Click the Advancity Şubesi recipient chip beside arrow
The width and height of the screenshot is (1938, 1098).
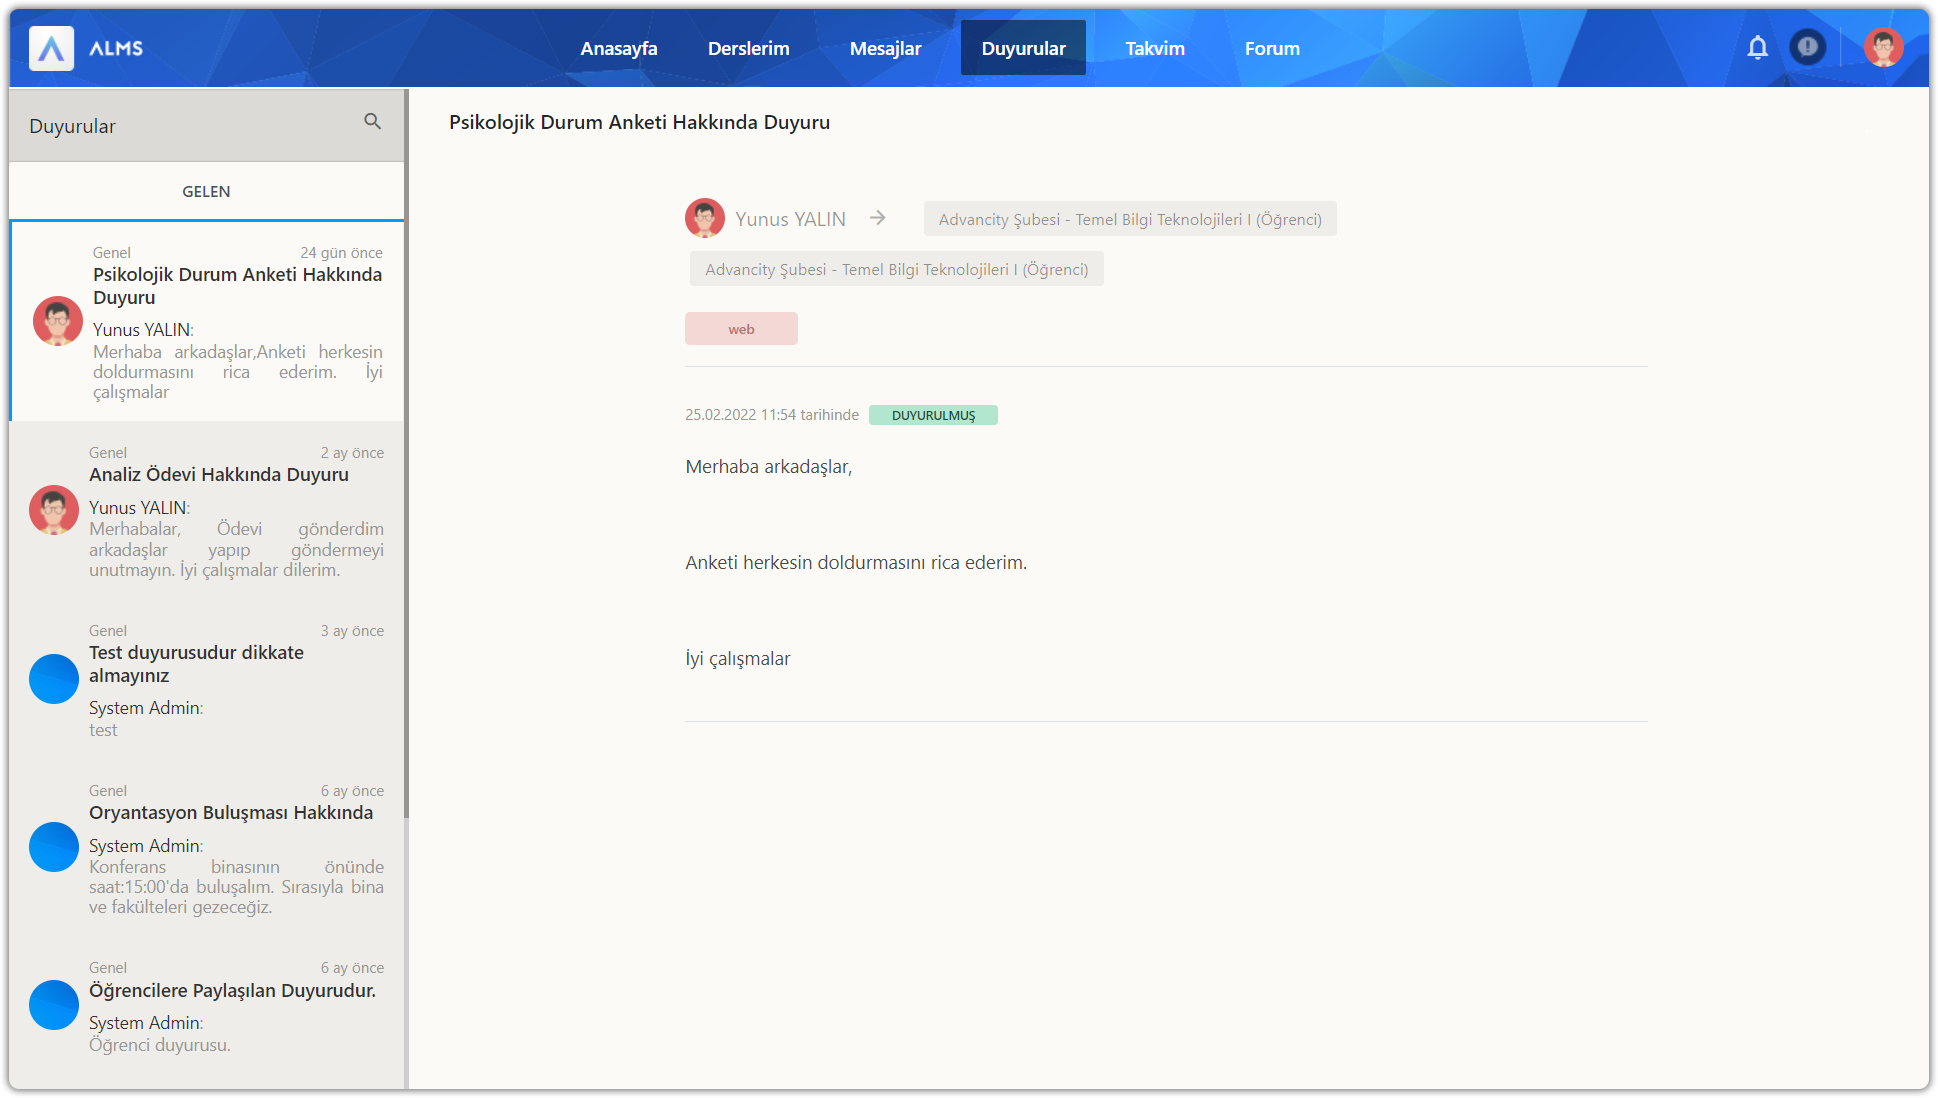pos(1129,219)
